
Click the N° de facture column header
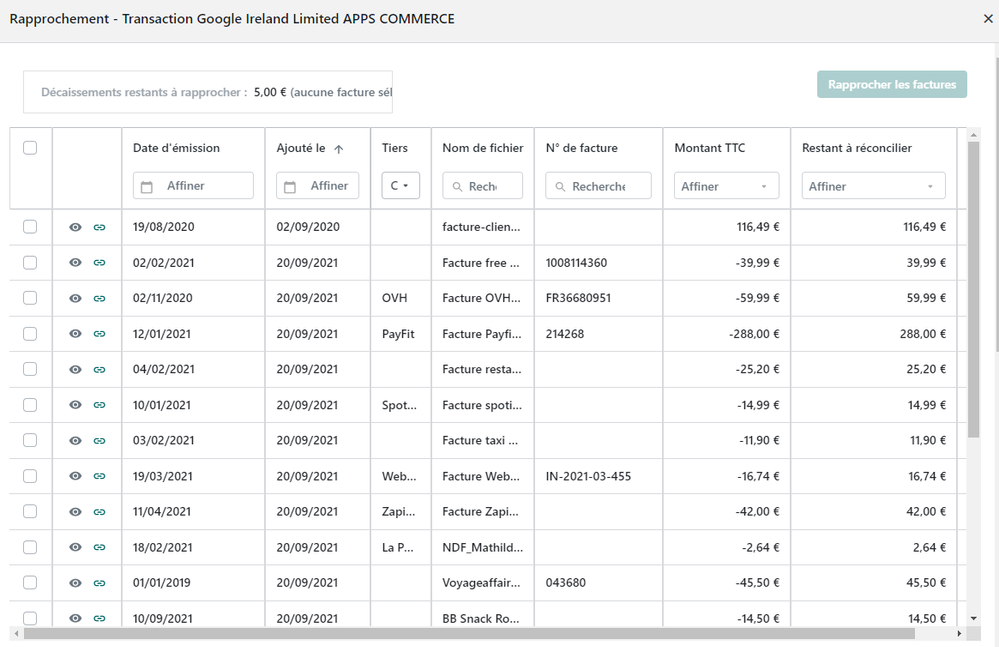click(581, 148)
